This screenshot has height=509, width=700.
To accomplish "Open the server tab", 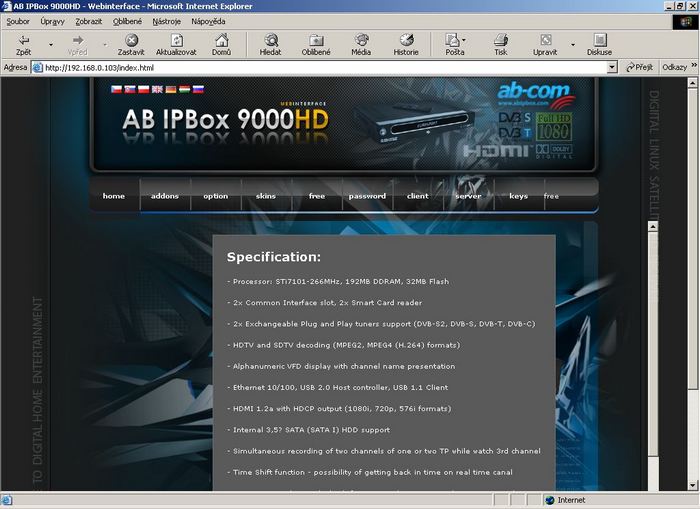I will (x=468, y=196).
